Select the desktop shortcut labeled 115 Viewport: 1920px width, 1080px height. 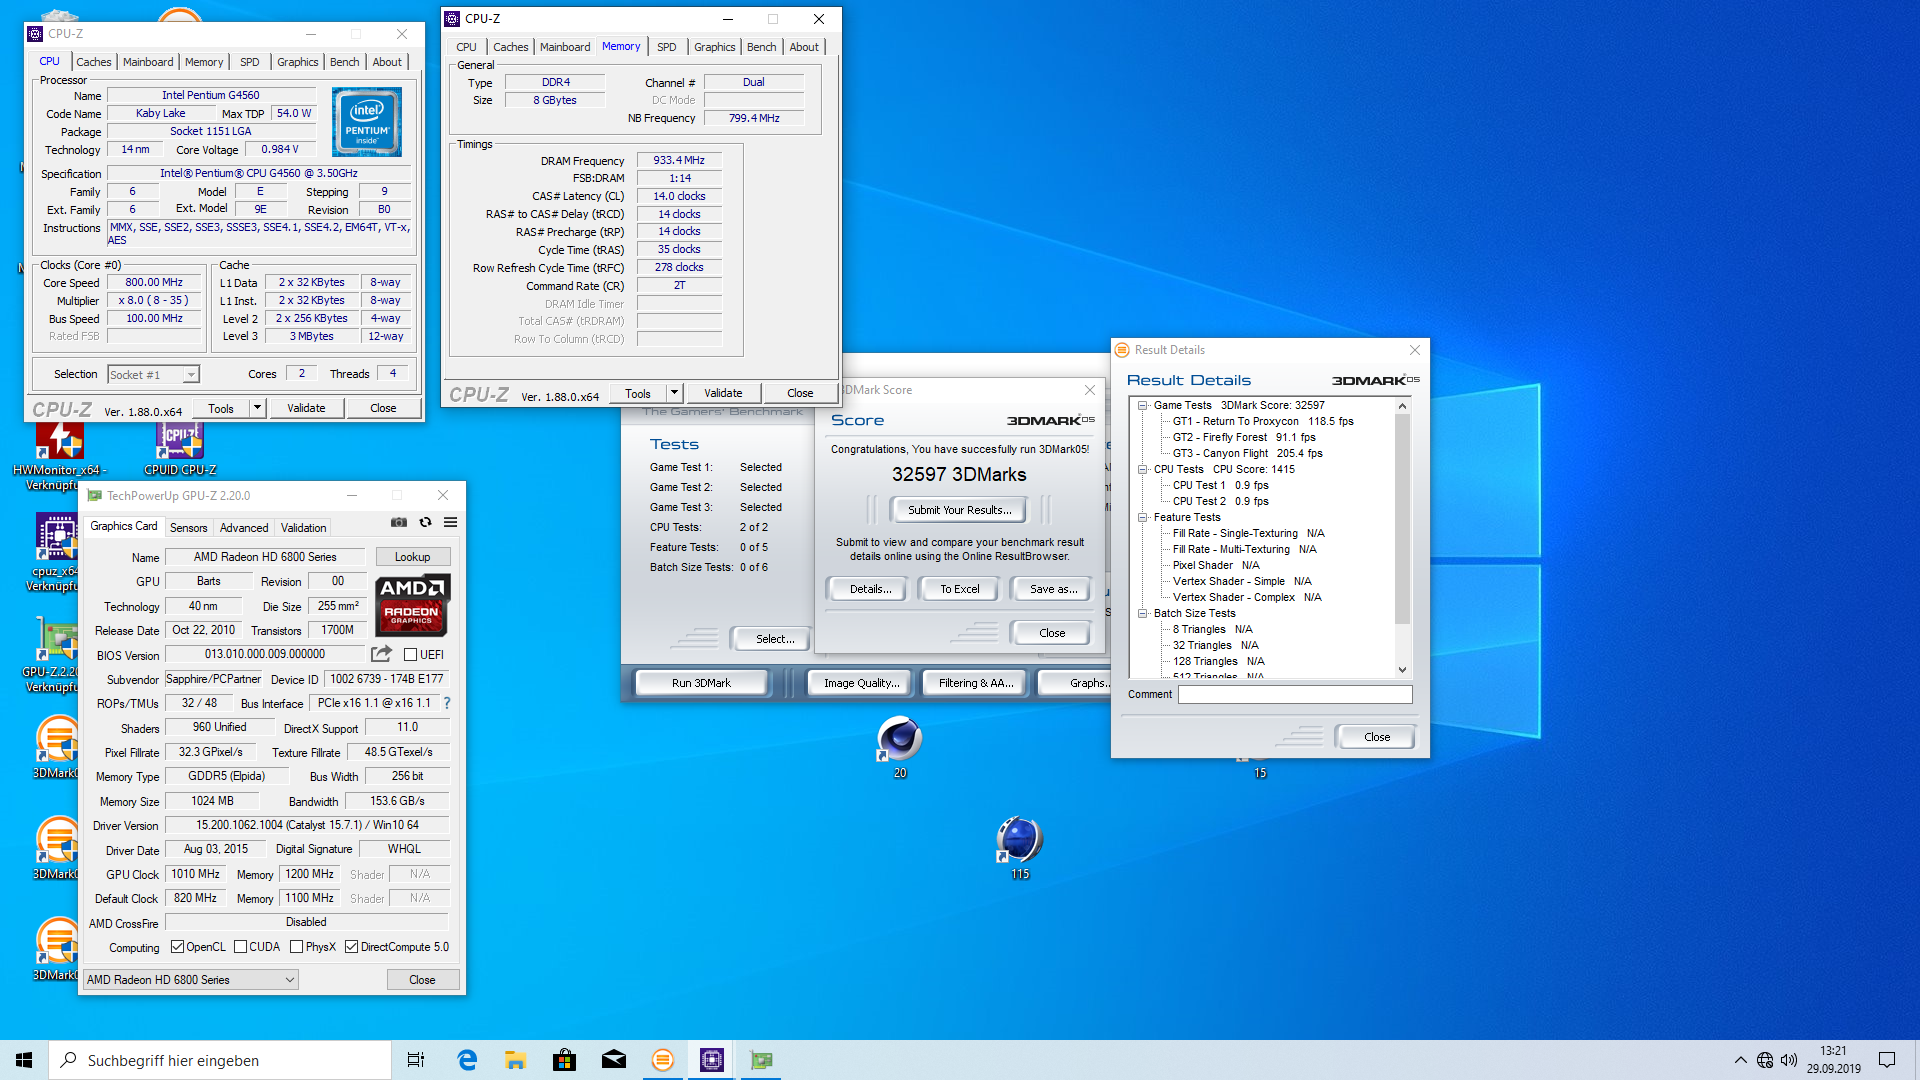pyautogui.click(x=1020, y=848)
